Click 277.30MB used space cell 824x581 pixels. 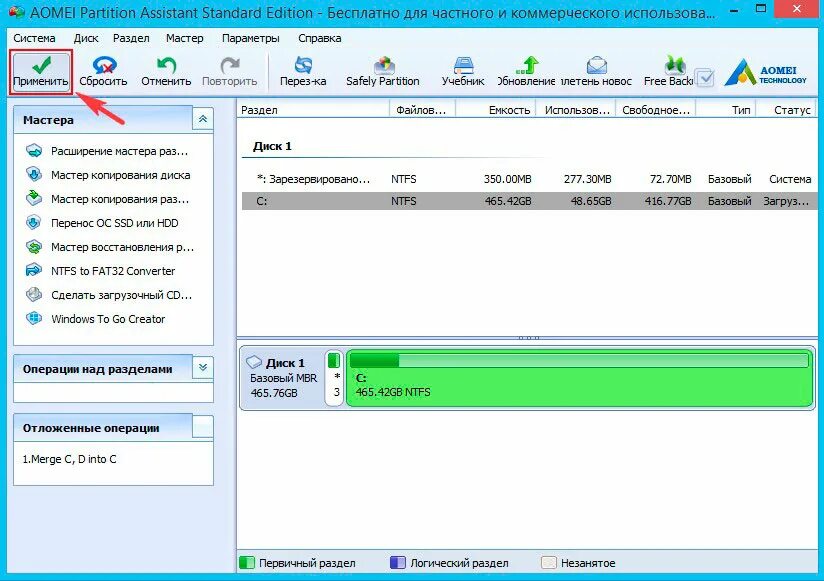tap(588, 179)
